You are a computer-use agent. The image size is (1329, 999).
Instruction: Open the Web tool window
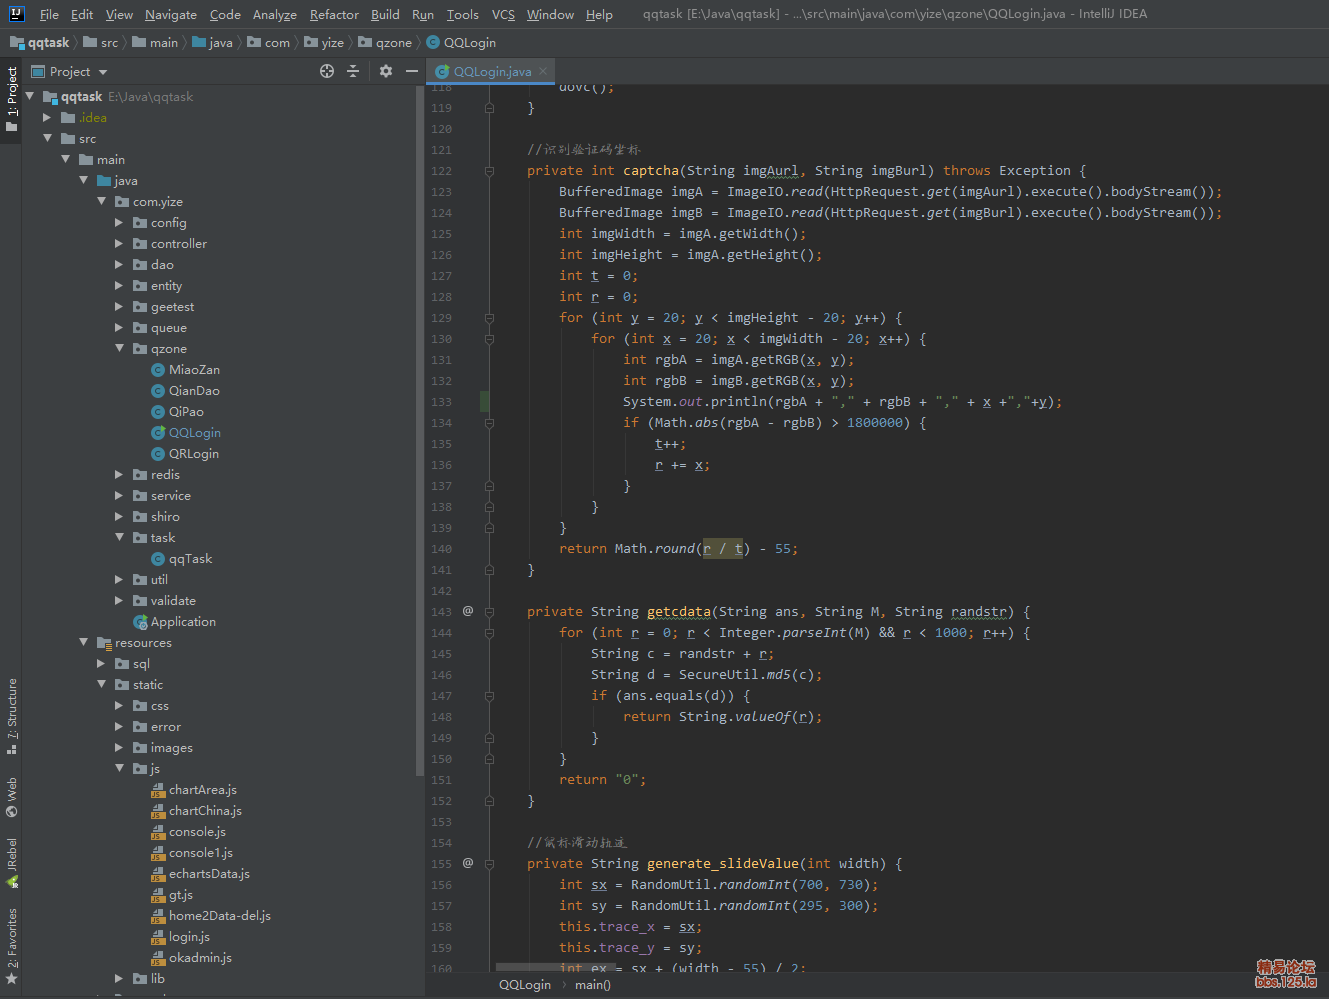[x=12, y=796]
